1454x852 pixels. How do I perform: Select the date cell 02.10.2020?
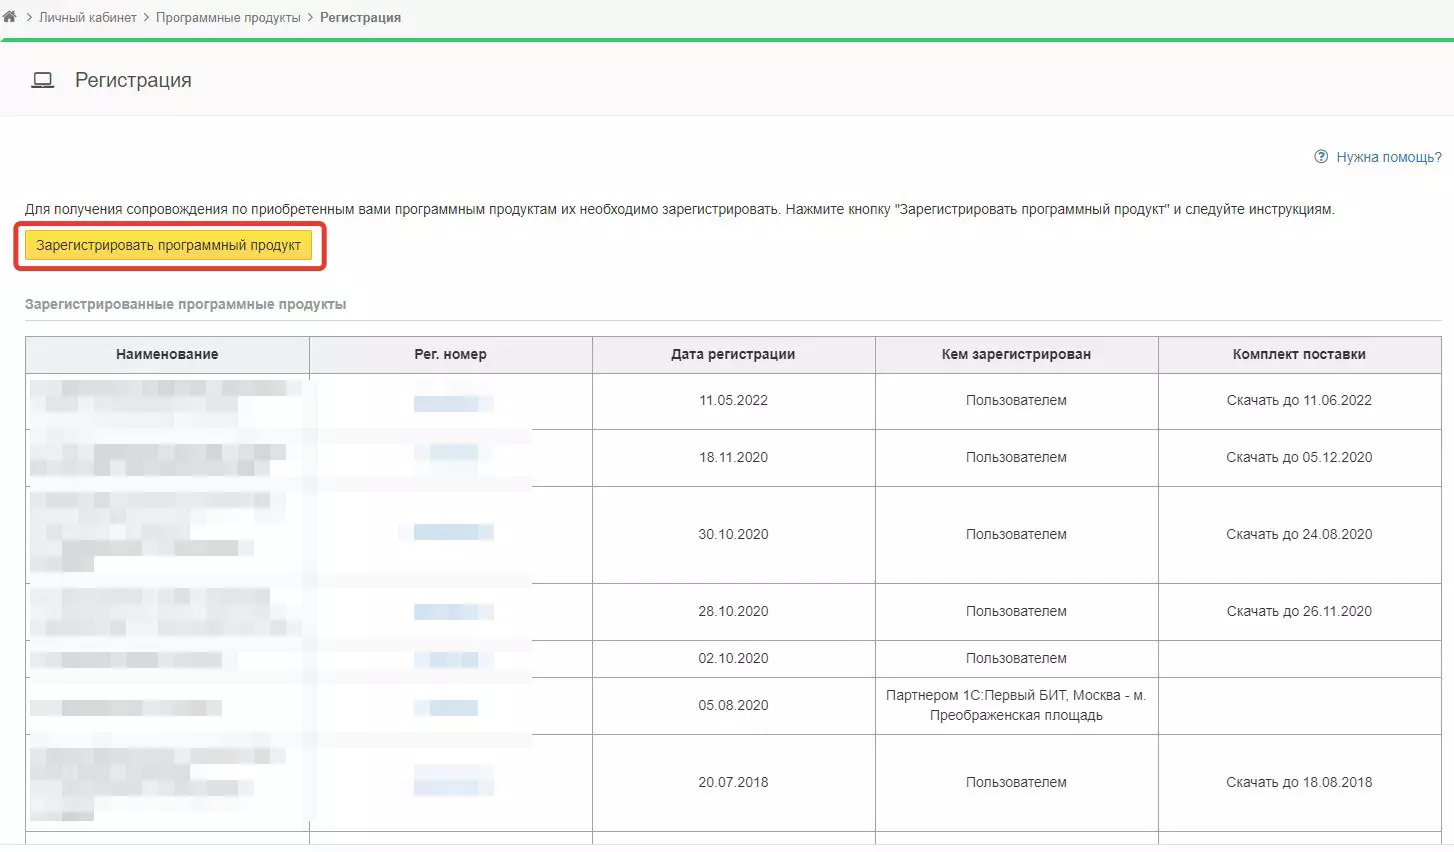tap(733, 658)
